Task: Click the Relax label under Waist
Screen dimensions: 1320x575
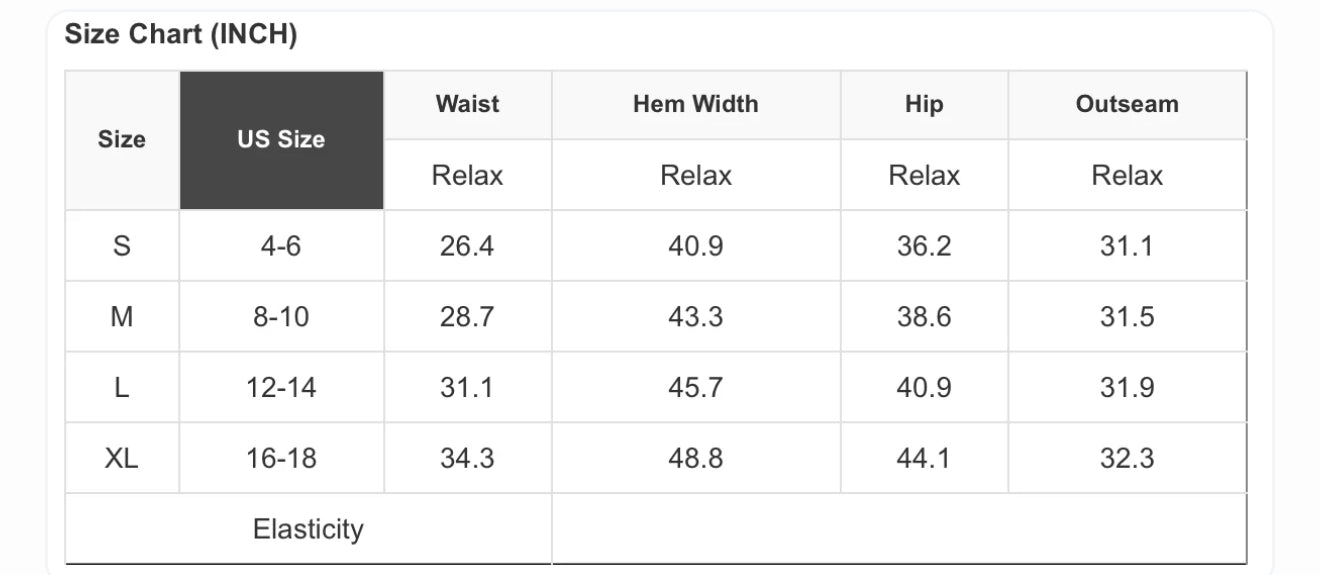Action: pyautogui.click(x=467, y=176)
